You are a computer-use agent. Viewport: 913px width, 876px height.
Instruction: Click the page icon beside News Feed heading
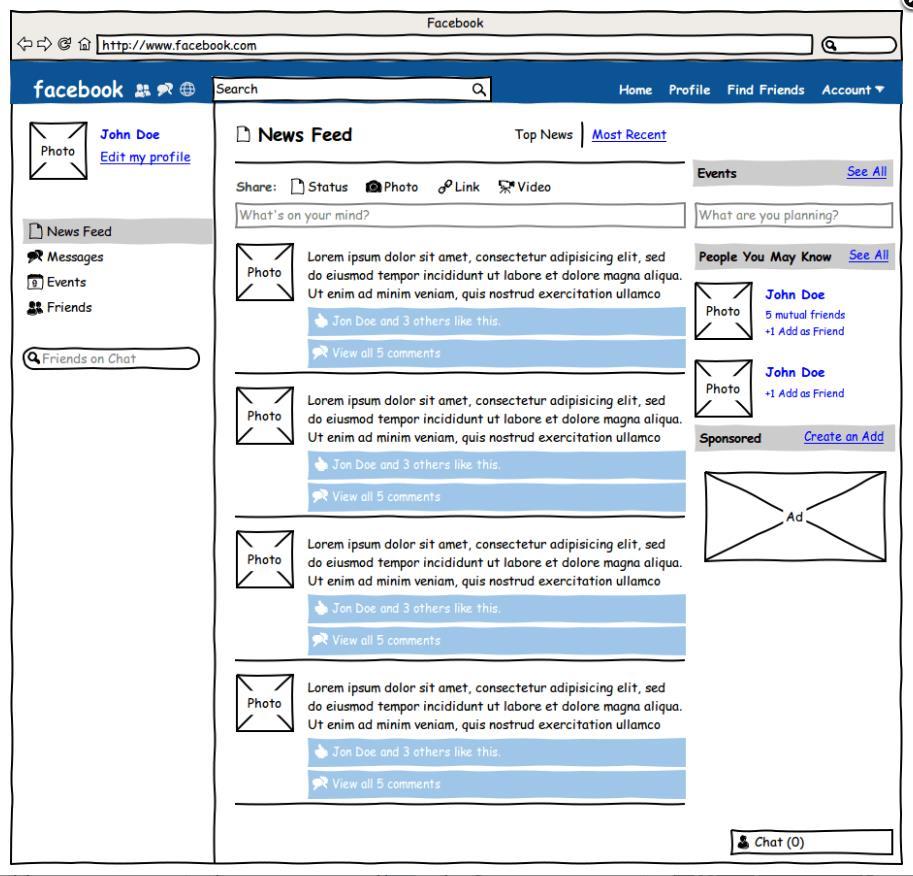(x=243, y=134)
